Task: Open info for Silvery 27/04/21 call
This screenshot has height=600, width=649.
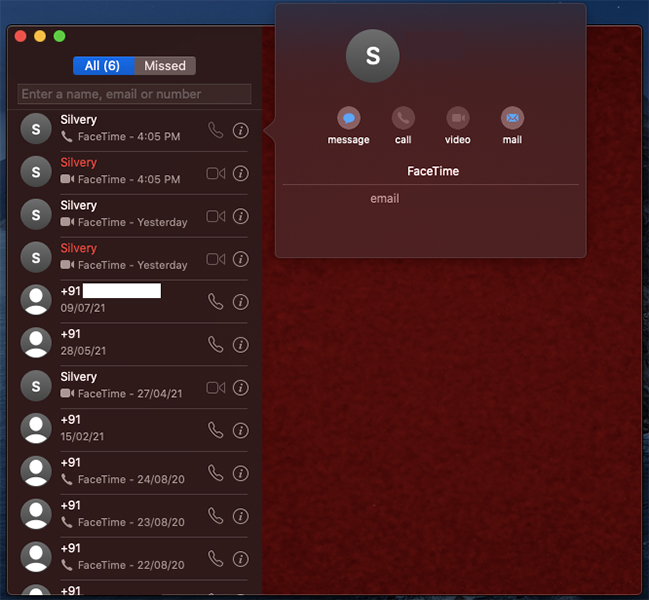Action: point(240,388)
